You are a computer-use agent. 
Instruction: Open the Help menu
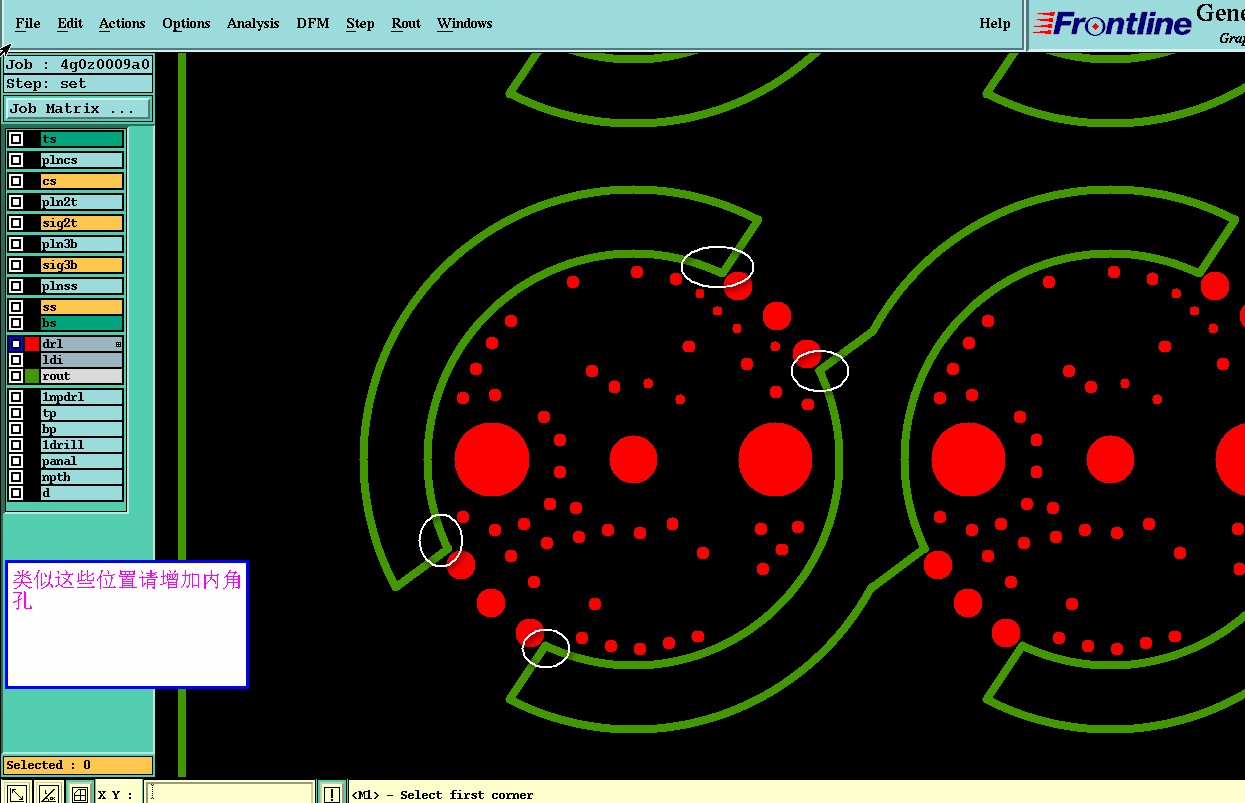tap(995, 23)
